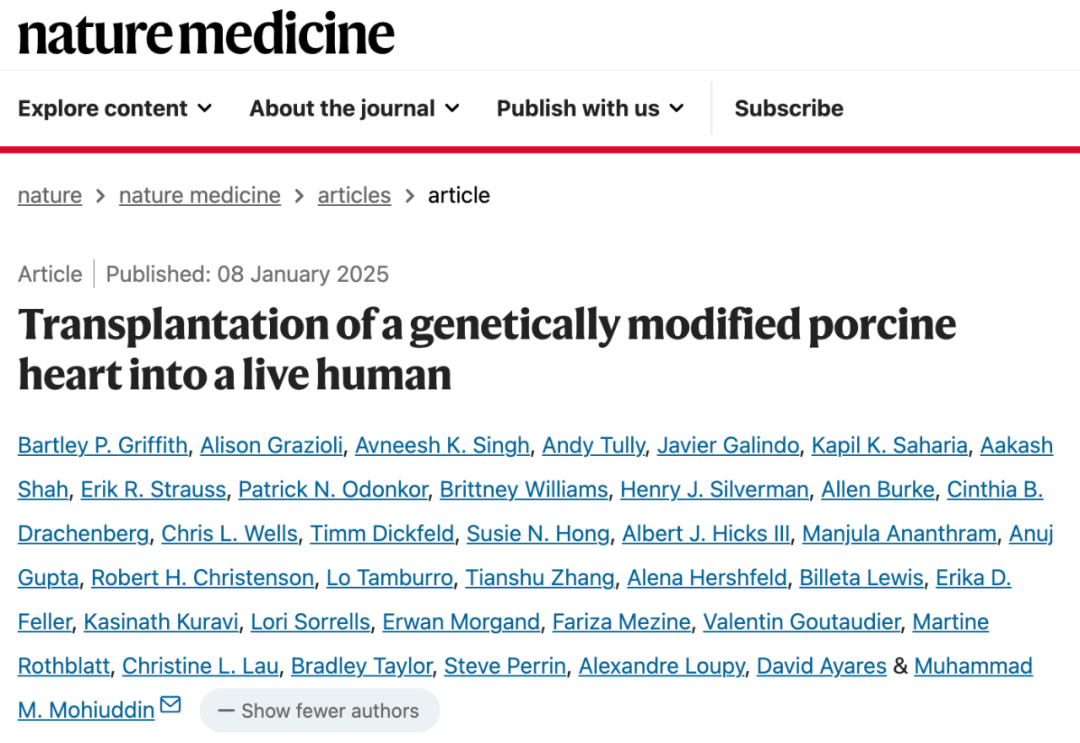
Task: Click author David Ayares link
Action: [x=822, y=666]
